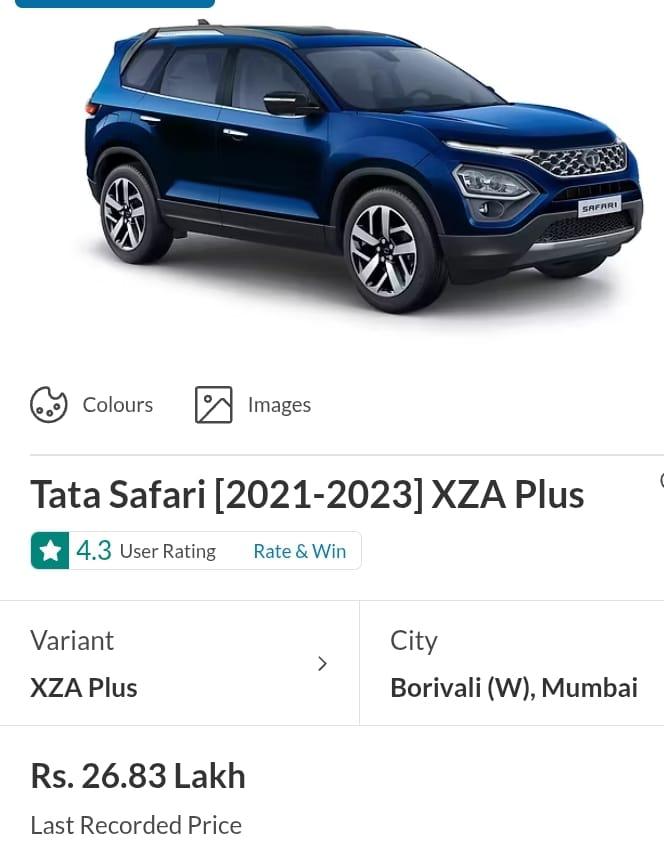Tap the blue button at top edge
Viewport: 664px width, 852px height.
point(115,3)
